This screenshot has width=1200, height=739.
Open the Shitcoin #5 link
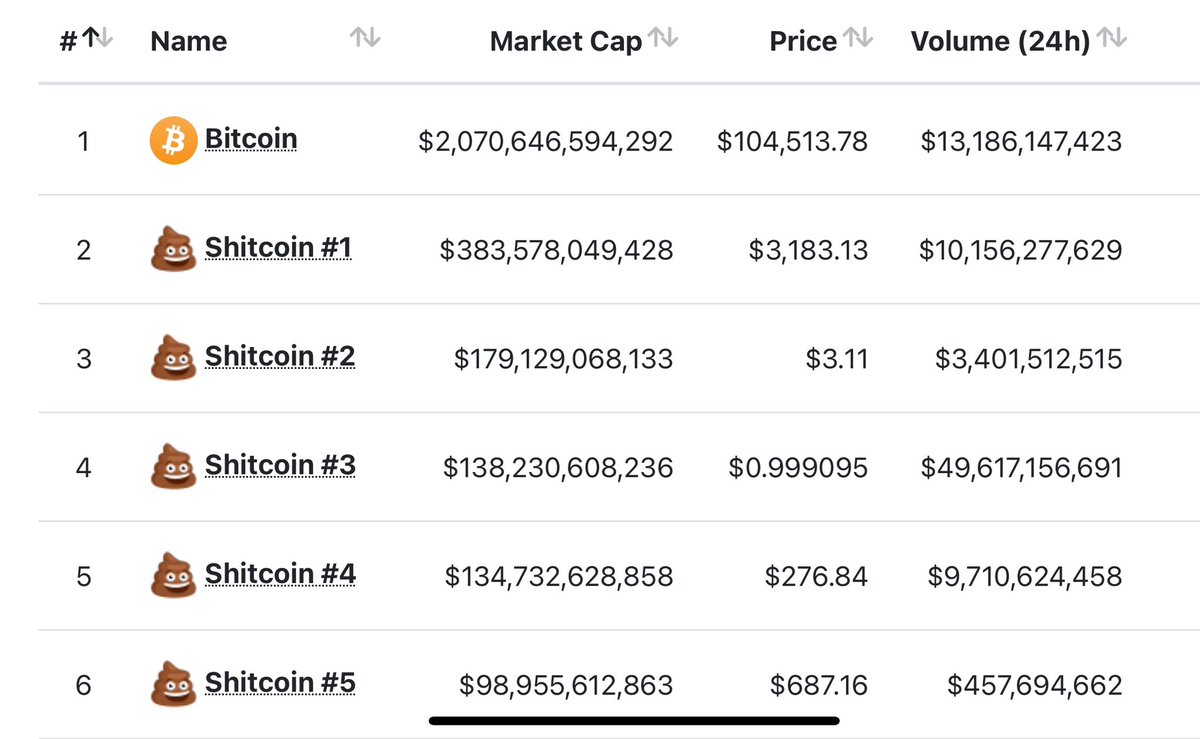pos(280,683)
